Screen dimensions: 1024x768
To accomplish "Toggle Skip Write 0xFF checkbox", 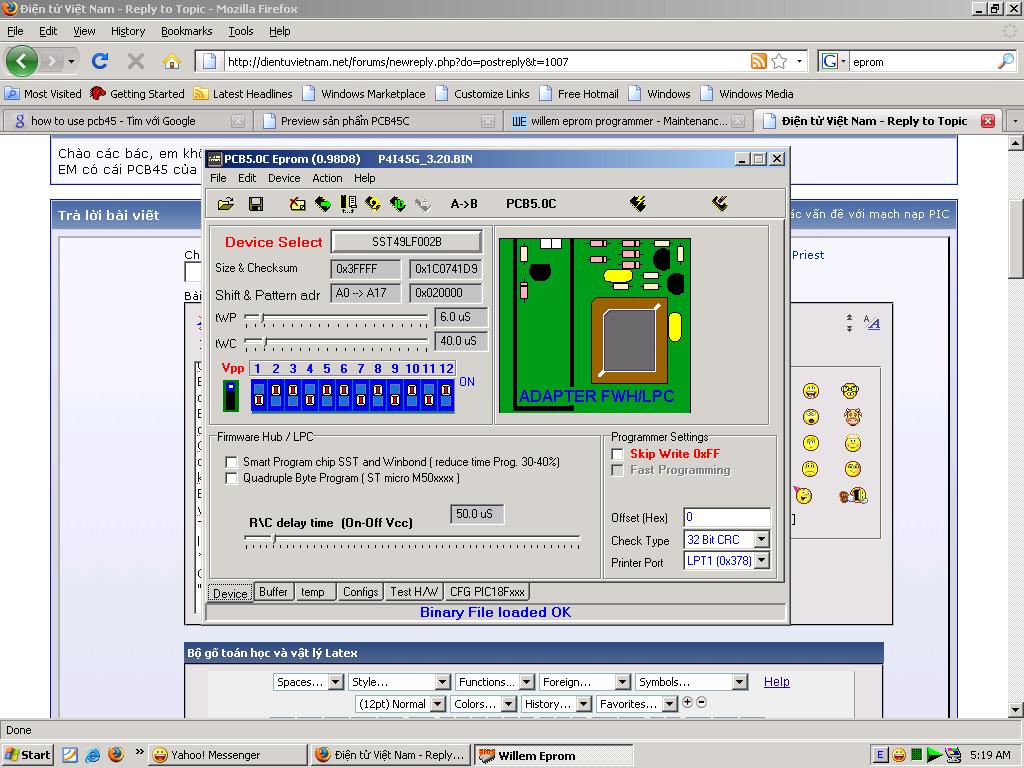I will click(x=618, y=454).
